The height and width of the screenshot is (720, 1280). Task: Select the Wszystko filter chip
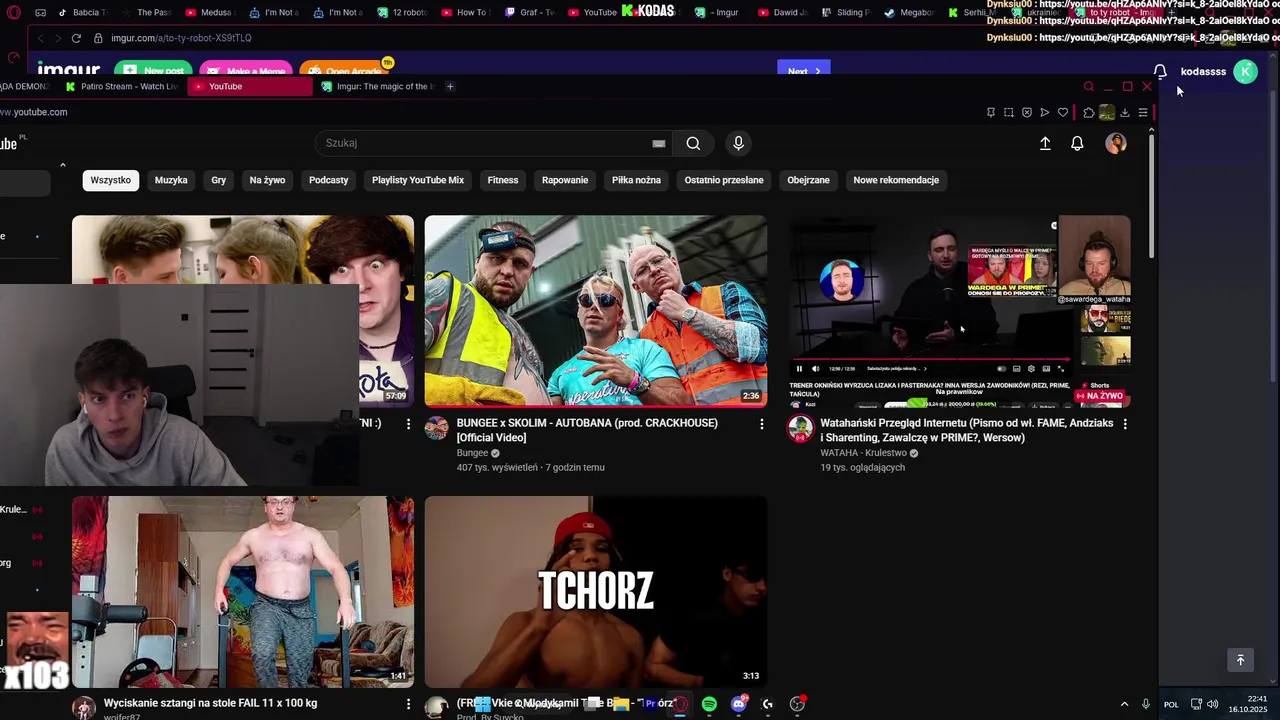(110, 180)
